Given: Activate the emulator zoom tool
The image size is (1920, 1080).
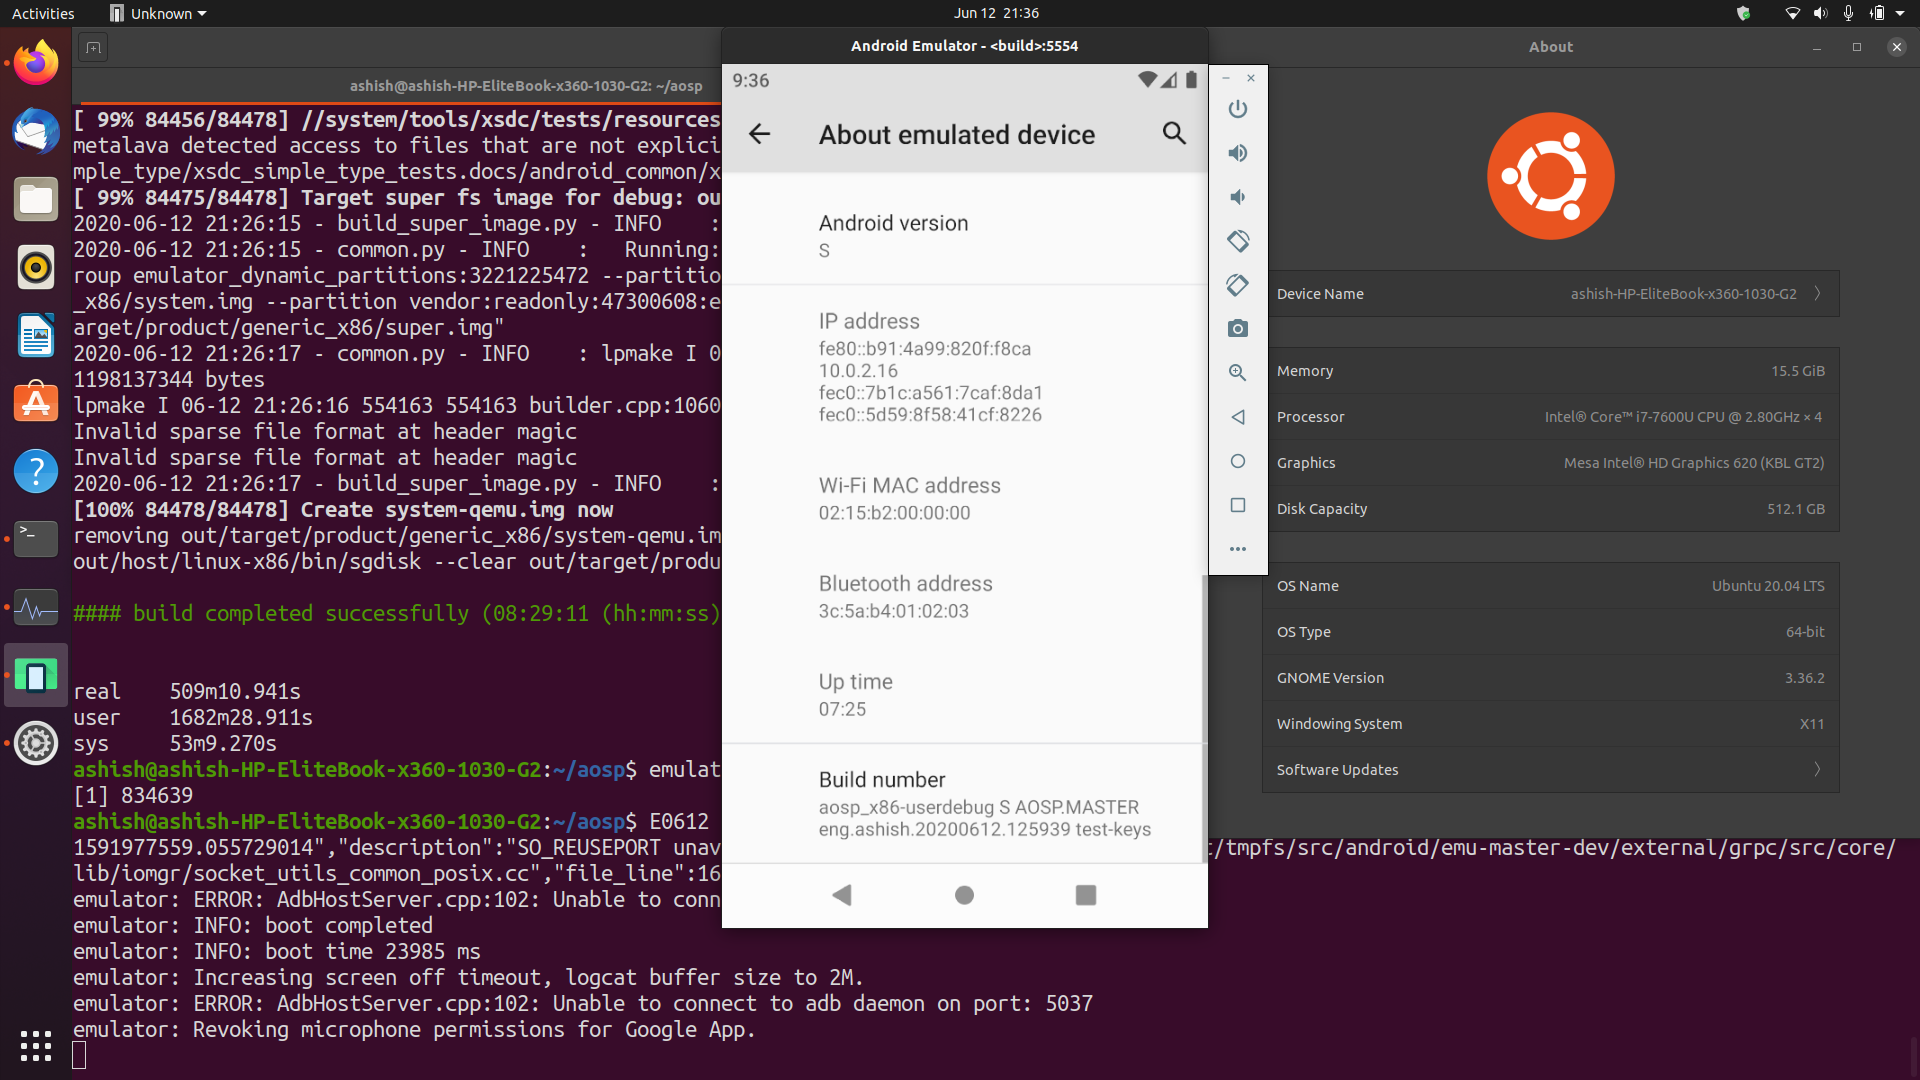Looking at the screenshot, I should point(1238,372).
